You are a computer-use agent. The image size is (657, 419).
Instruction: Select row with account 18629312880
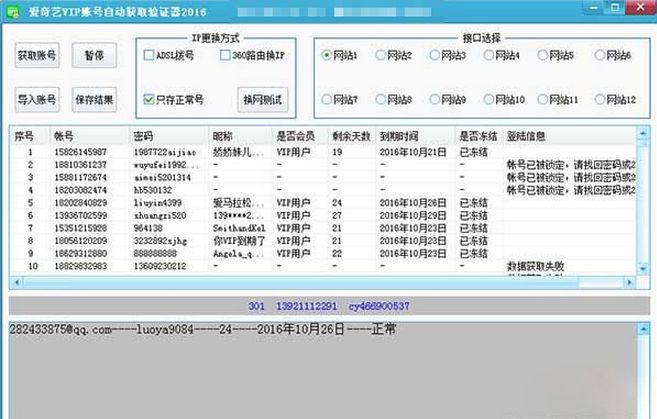pos(323,253)
